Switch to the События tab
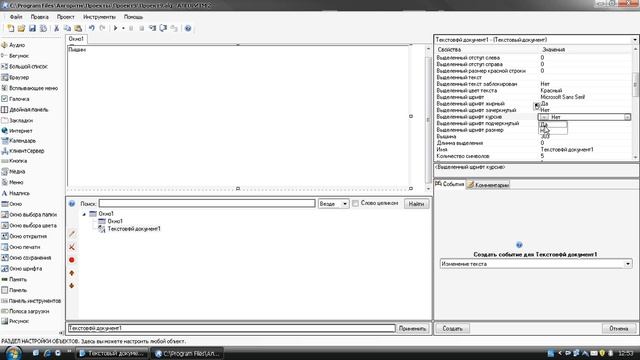 (x=449, y=184)
